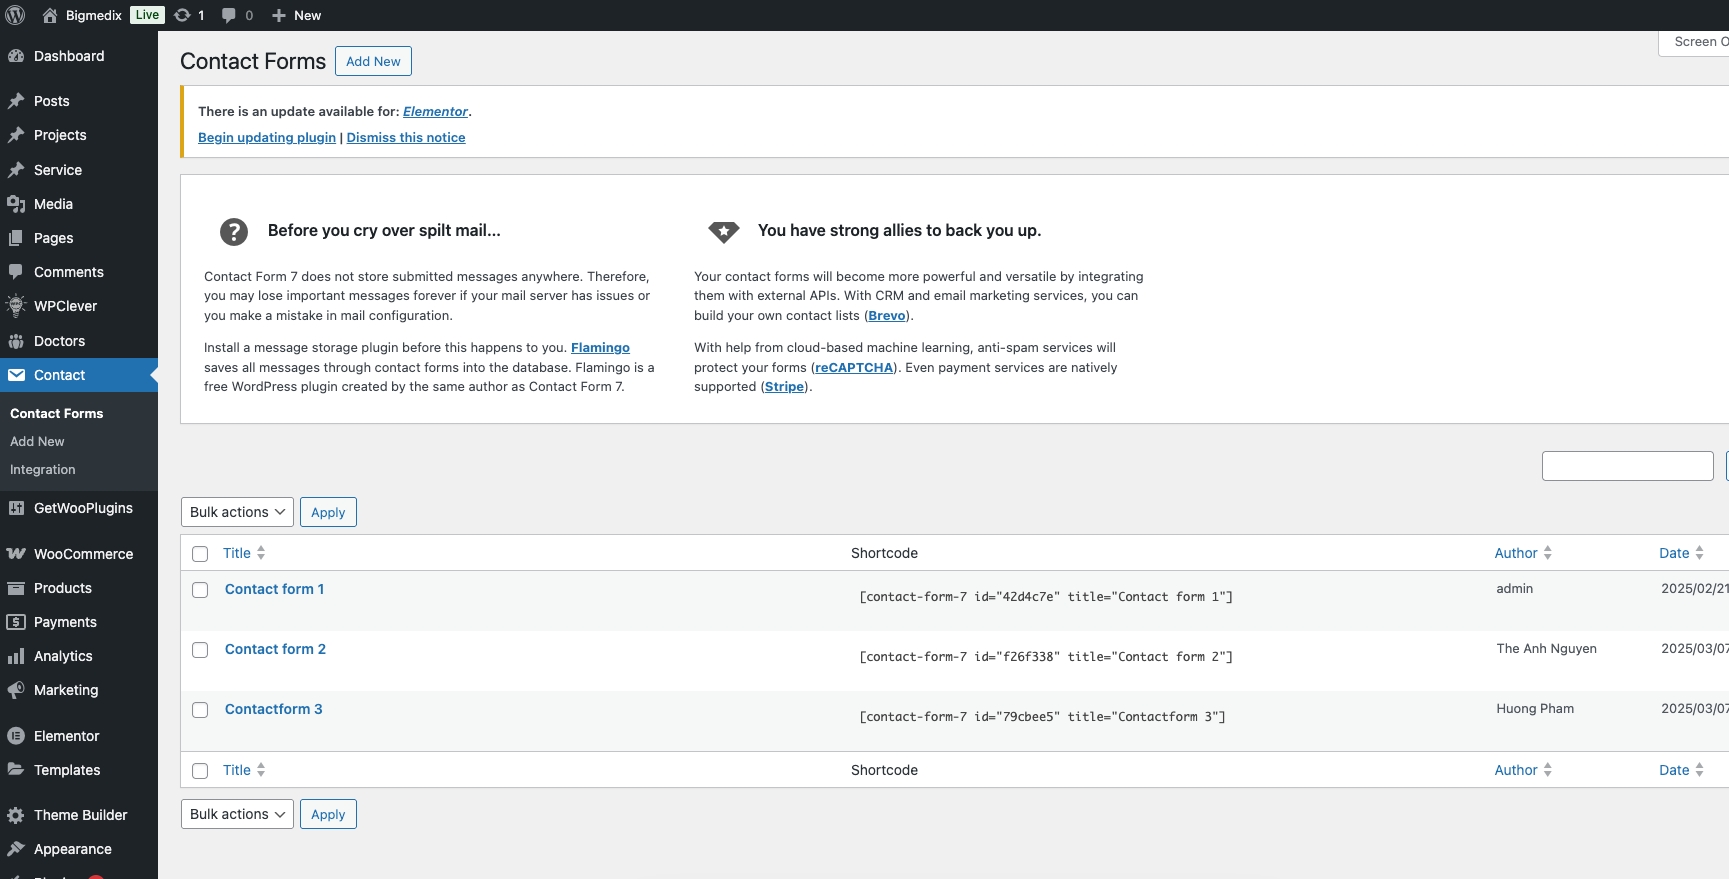
Task: Click the Analytics bar chart icon
Action: 16,656
